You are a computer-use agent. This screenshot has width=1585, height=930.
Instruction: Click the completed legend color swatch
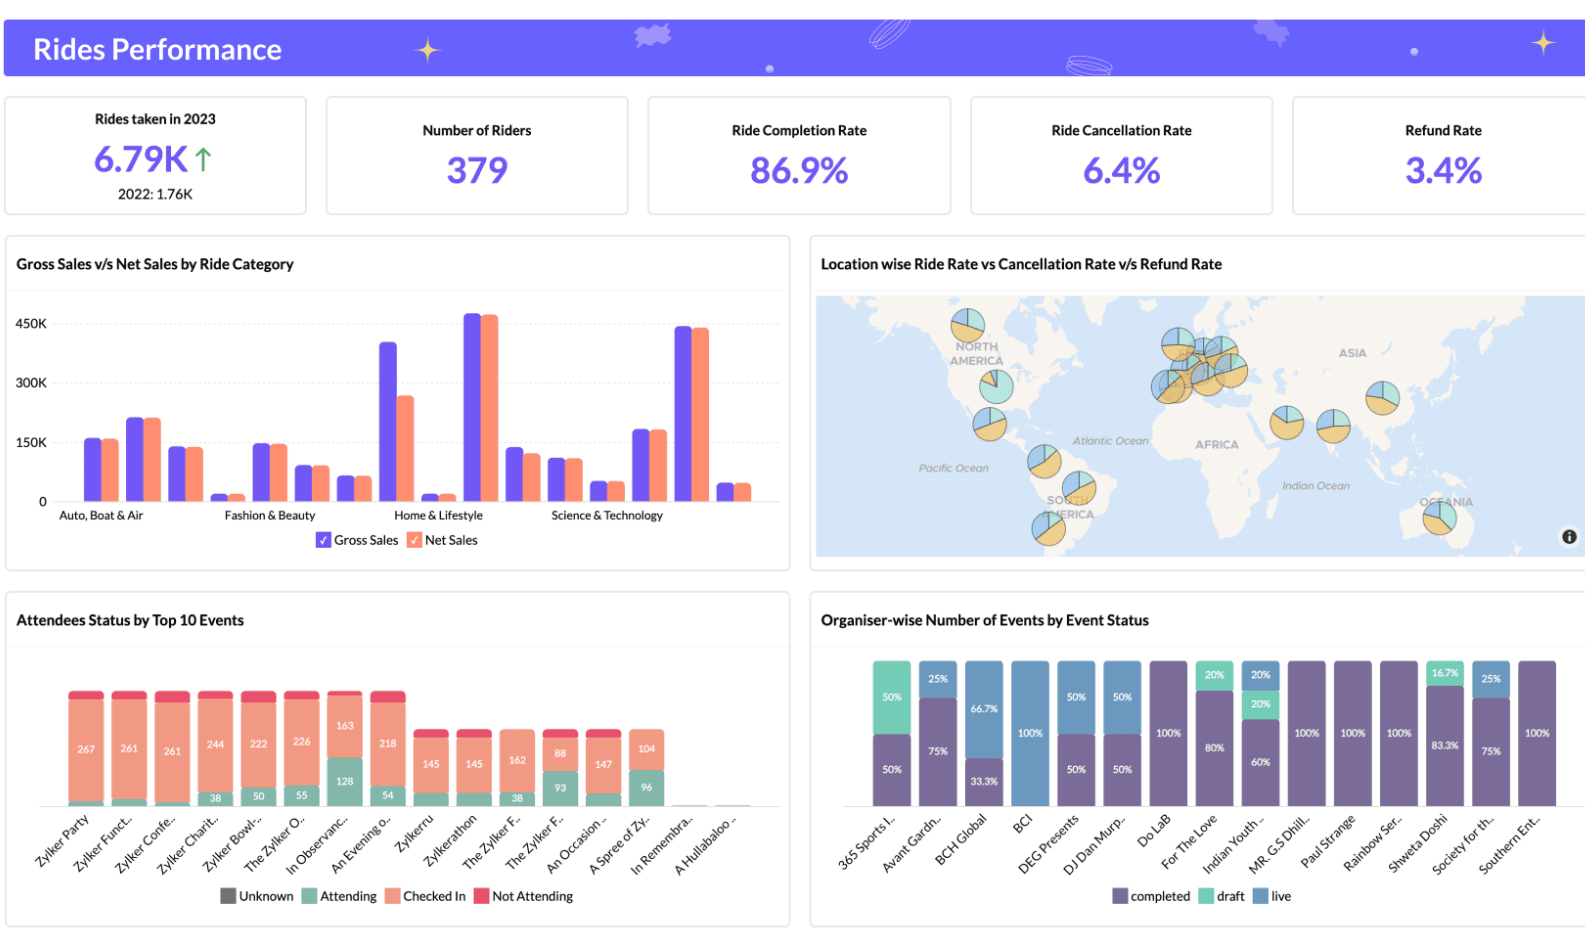click(1120, 896)
